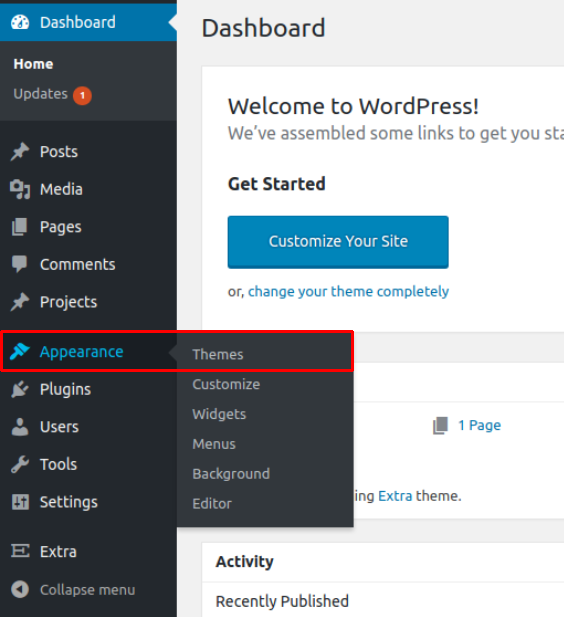Click Collapse menu label

point(87,590)
